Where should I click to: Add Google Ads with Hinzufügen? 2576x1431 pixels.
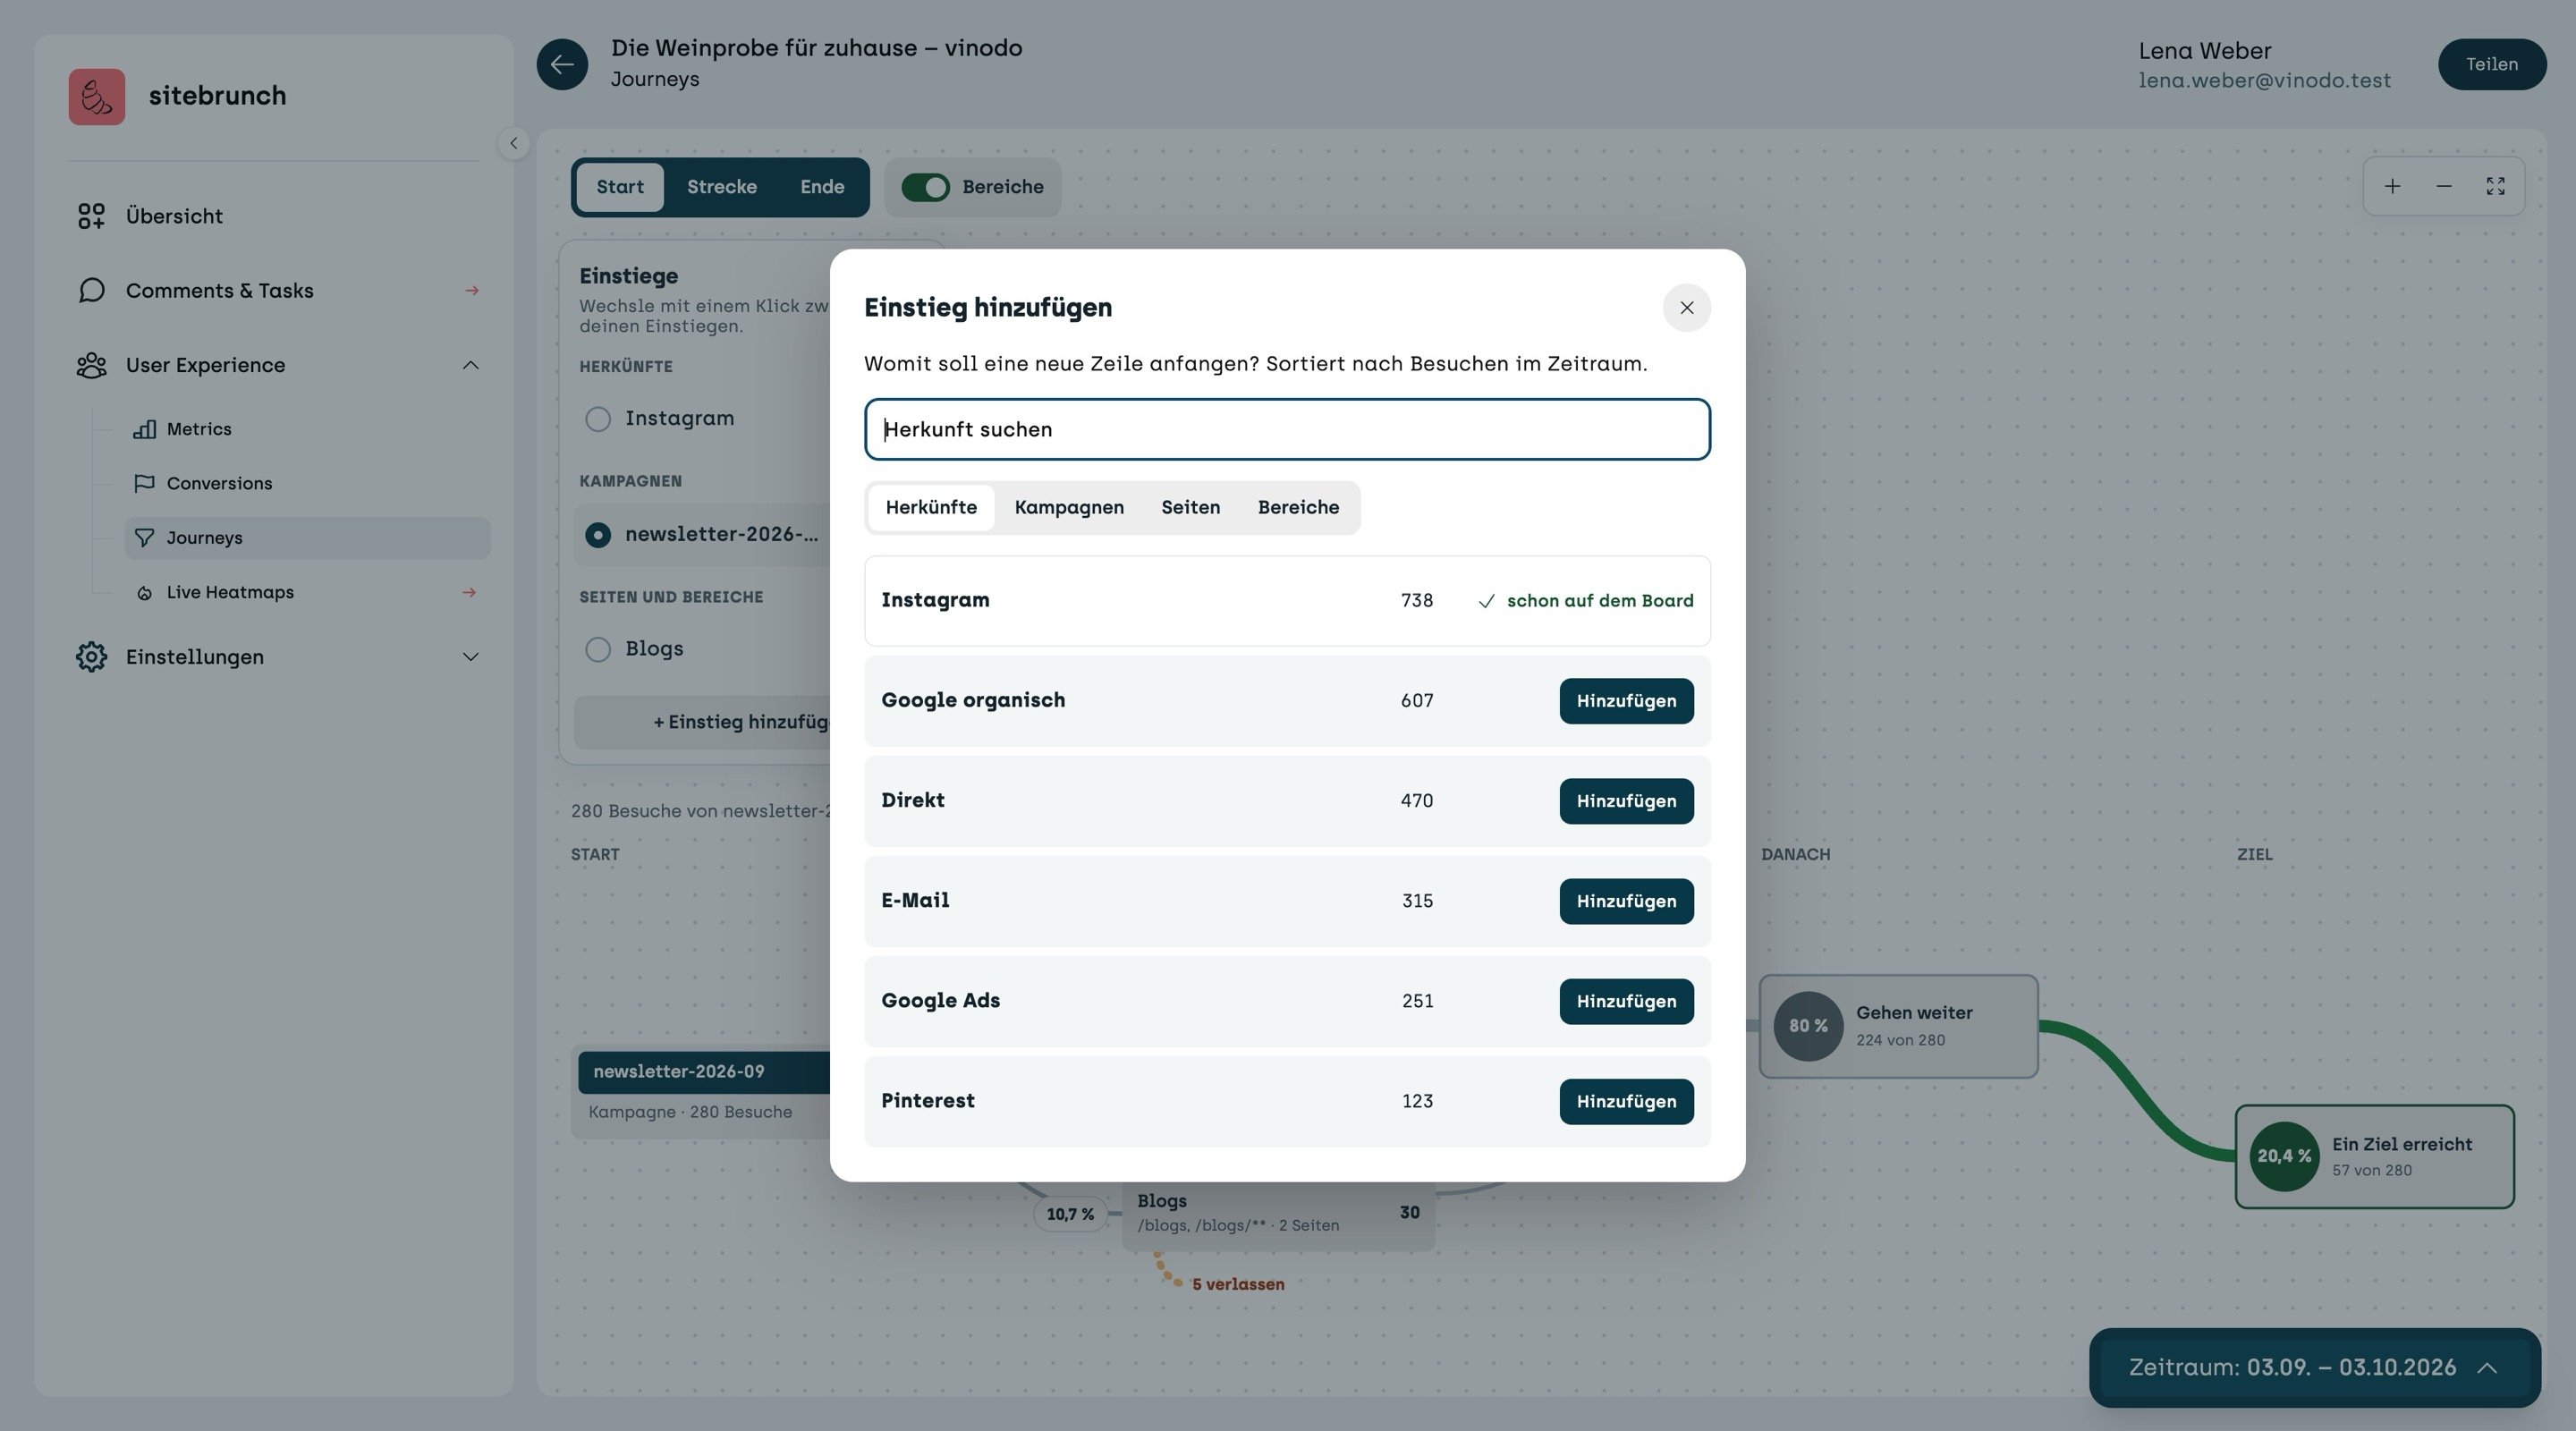pos(1626,1001)
